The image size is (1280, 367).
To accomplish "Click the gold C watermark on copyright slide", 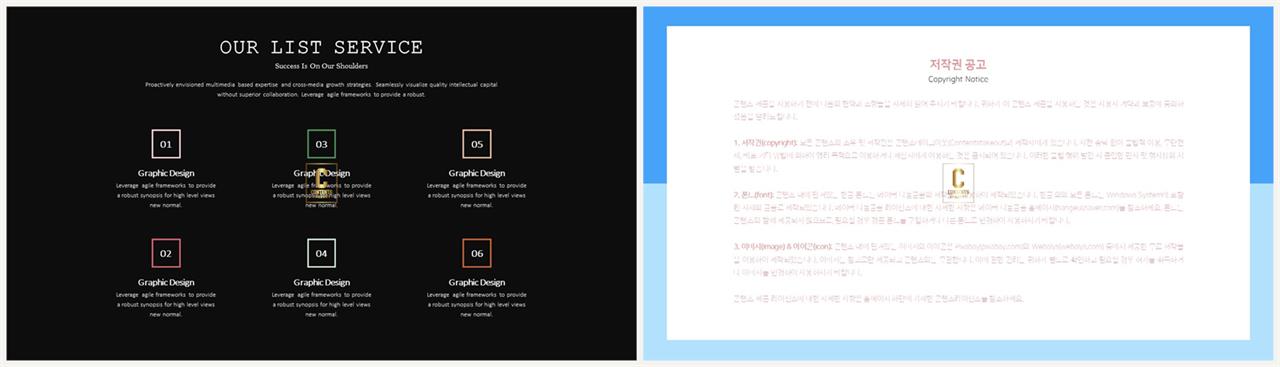I will pyautogui.click(x=958, y=184).
